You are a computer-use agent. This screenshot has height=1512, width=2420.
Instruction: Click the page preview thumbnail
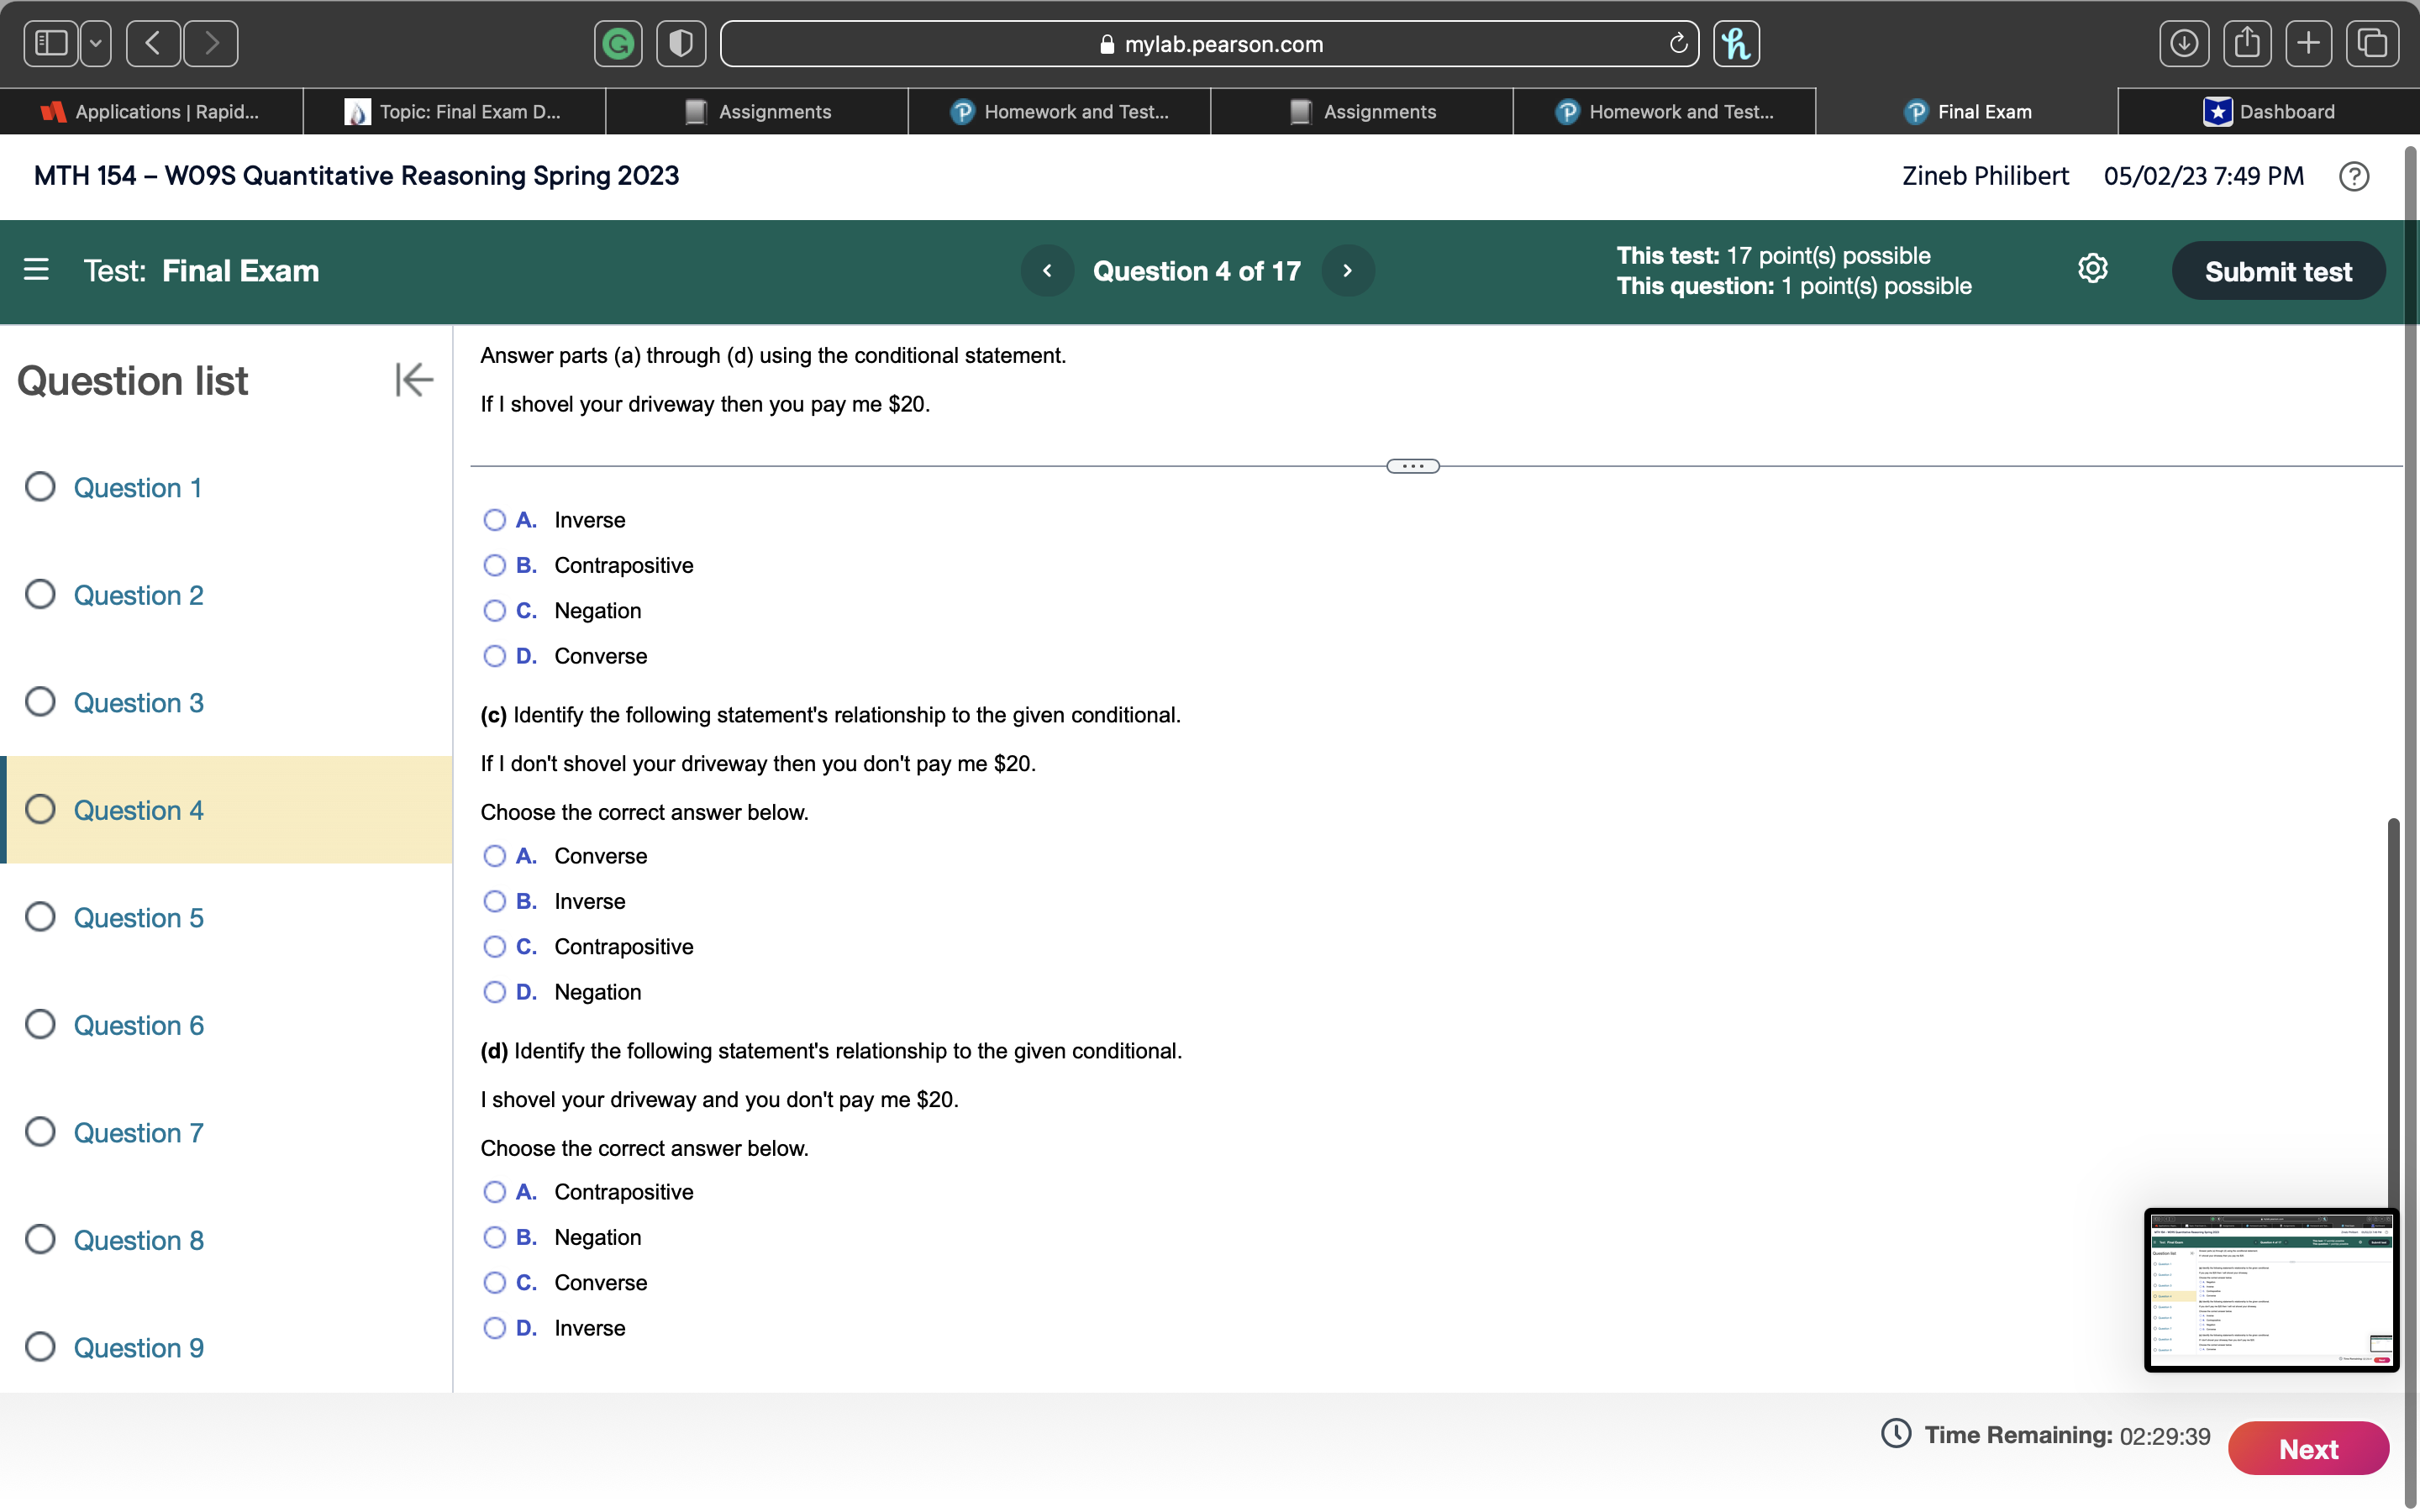coord(2270,1291)
